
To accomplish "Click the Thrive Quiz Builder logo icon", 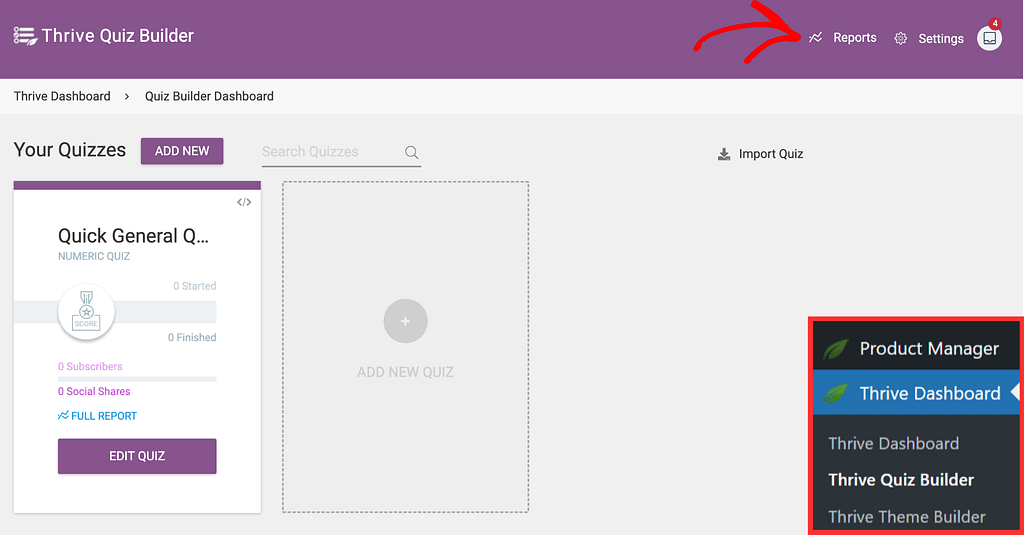I will coord(25,36).
